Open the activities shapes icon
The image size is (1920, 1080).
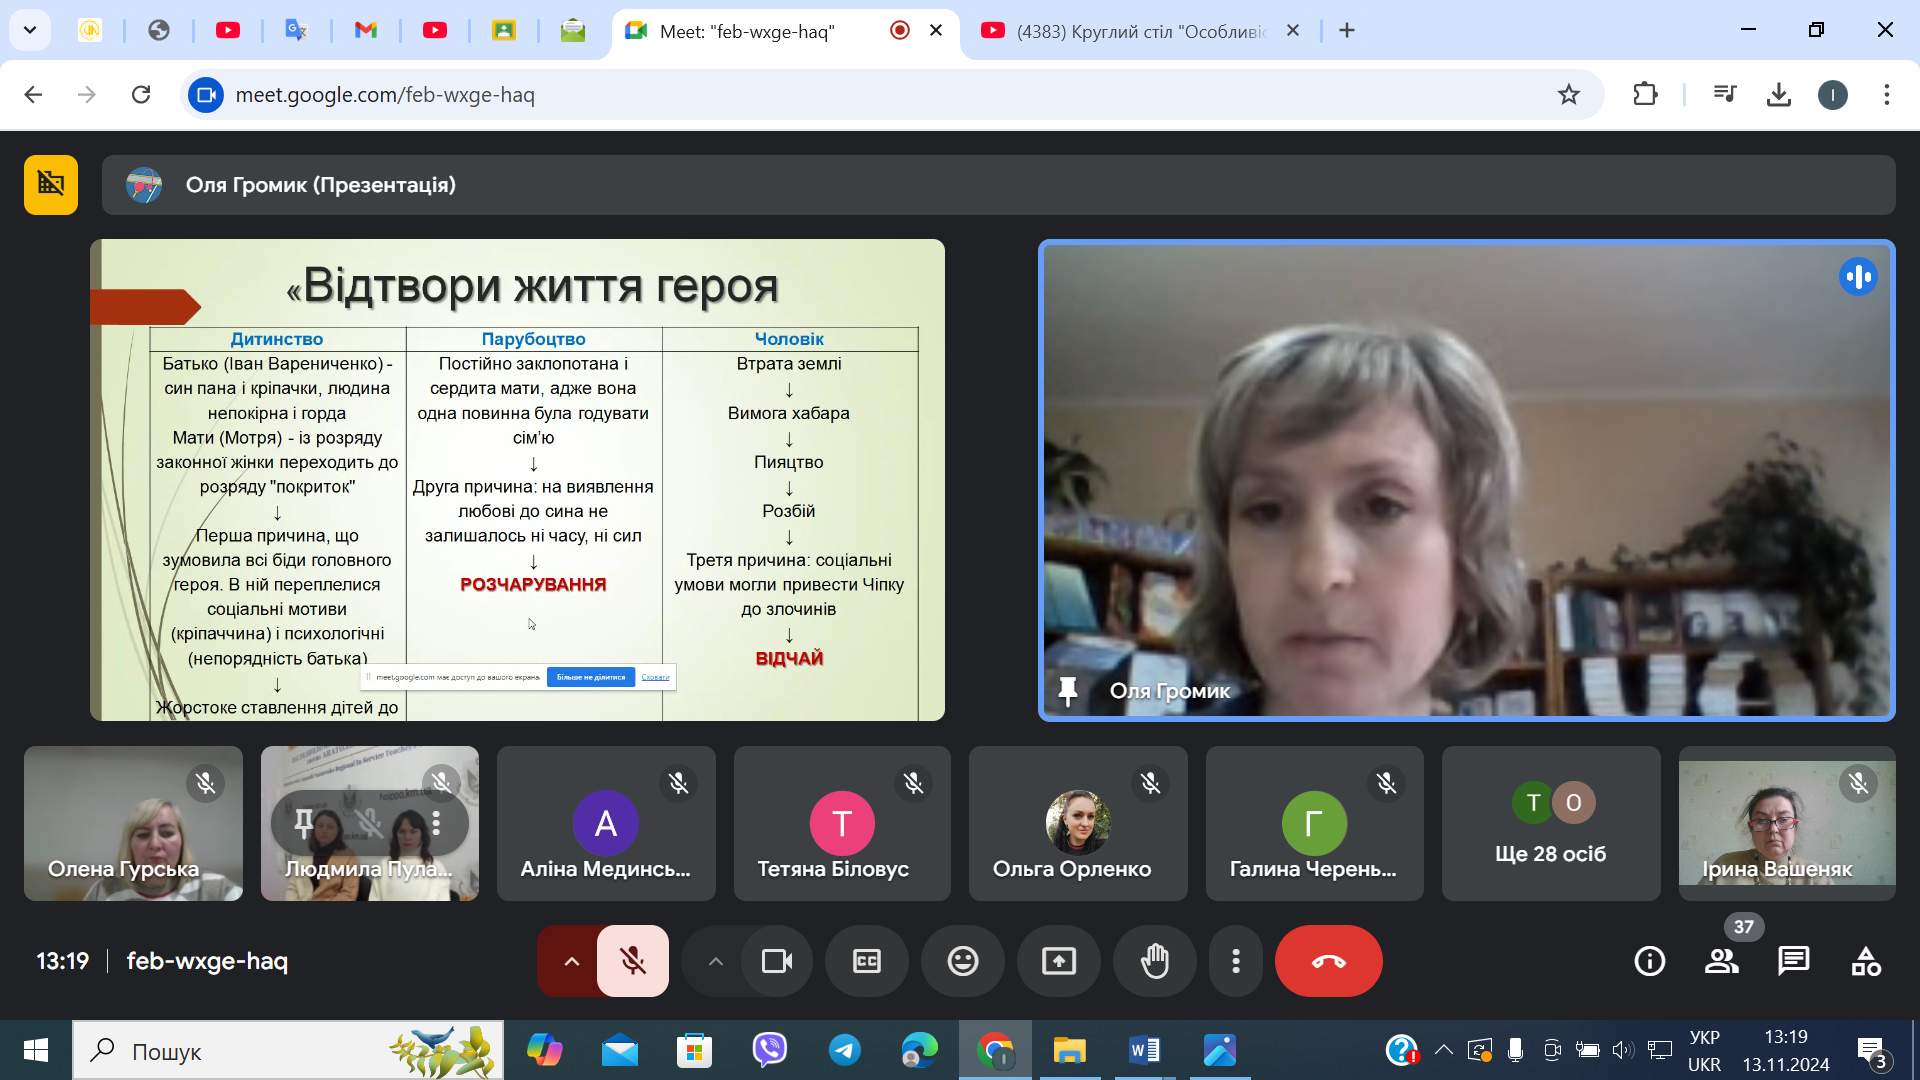coord(1865,961)
